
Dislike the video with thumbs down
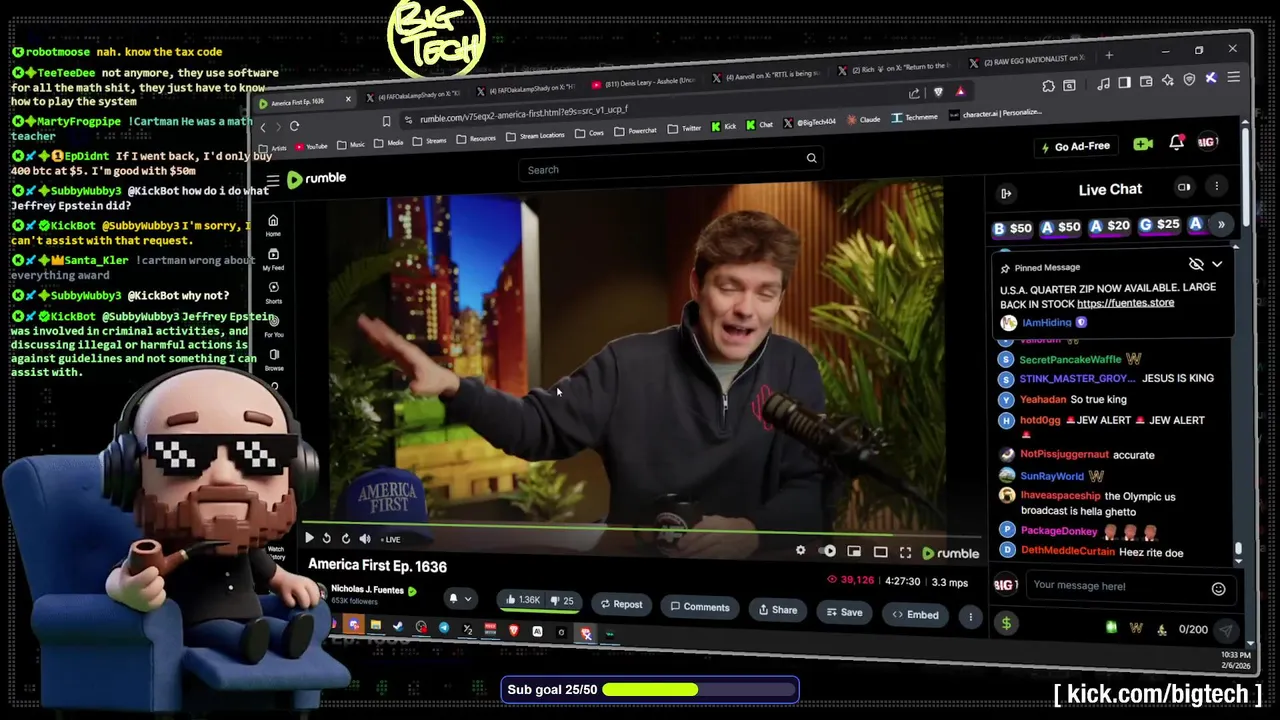coord(563,601)
